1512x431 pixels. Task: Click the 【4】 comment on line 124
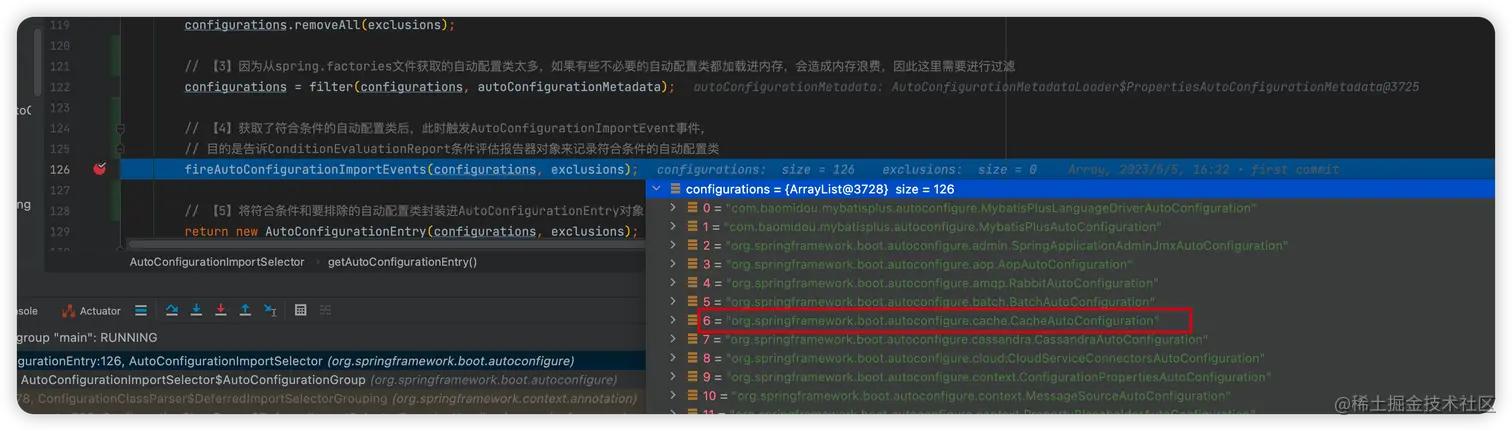[445, 128]
